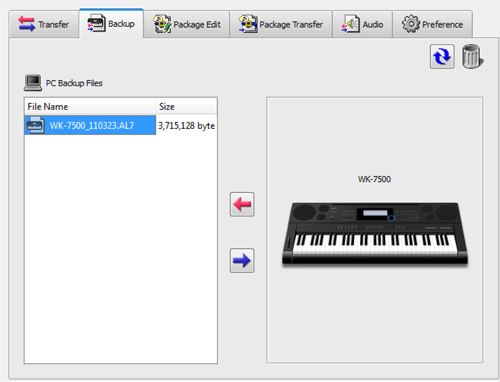Sort the list by File Name header
Image resolution: width=500 pixels, height=382 pixels.
90,107
